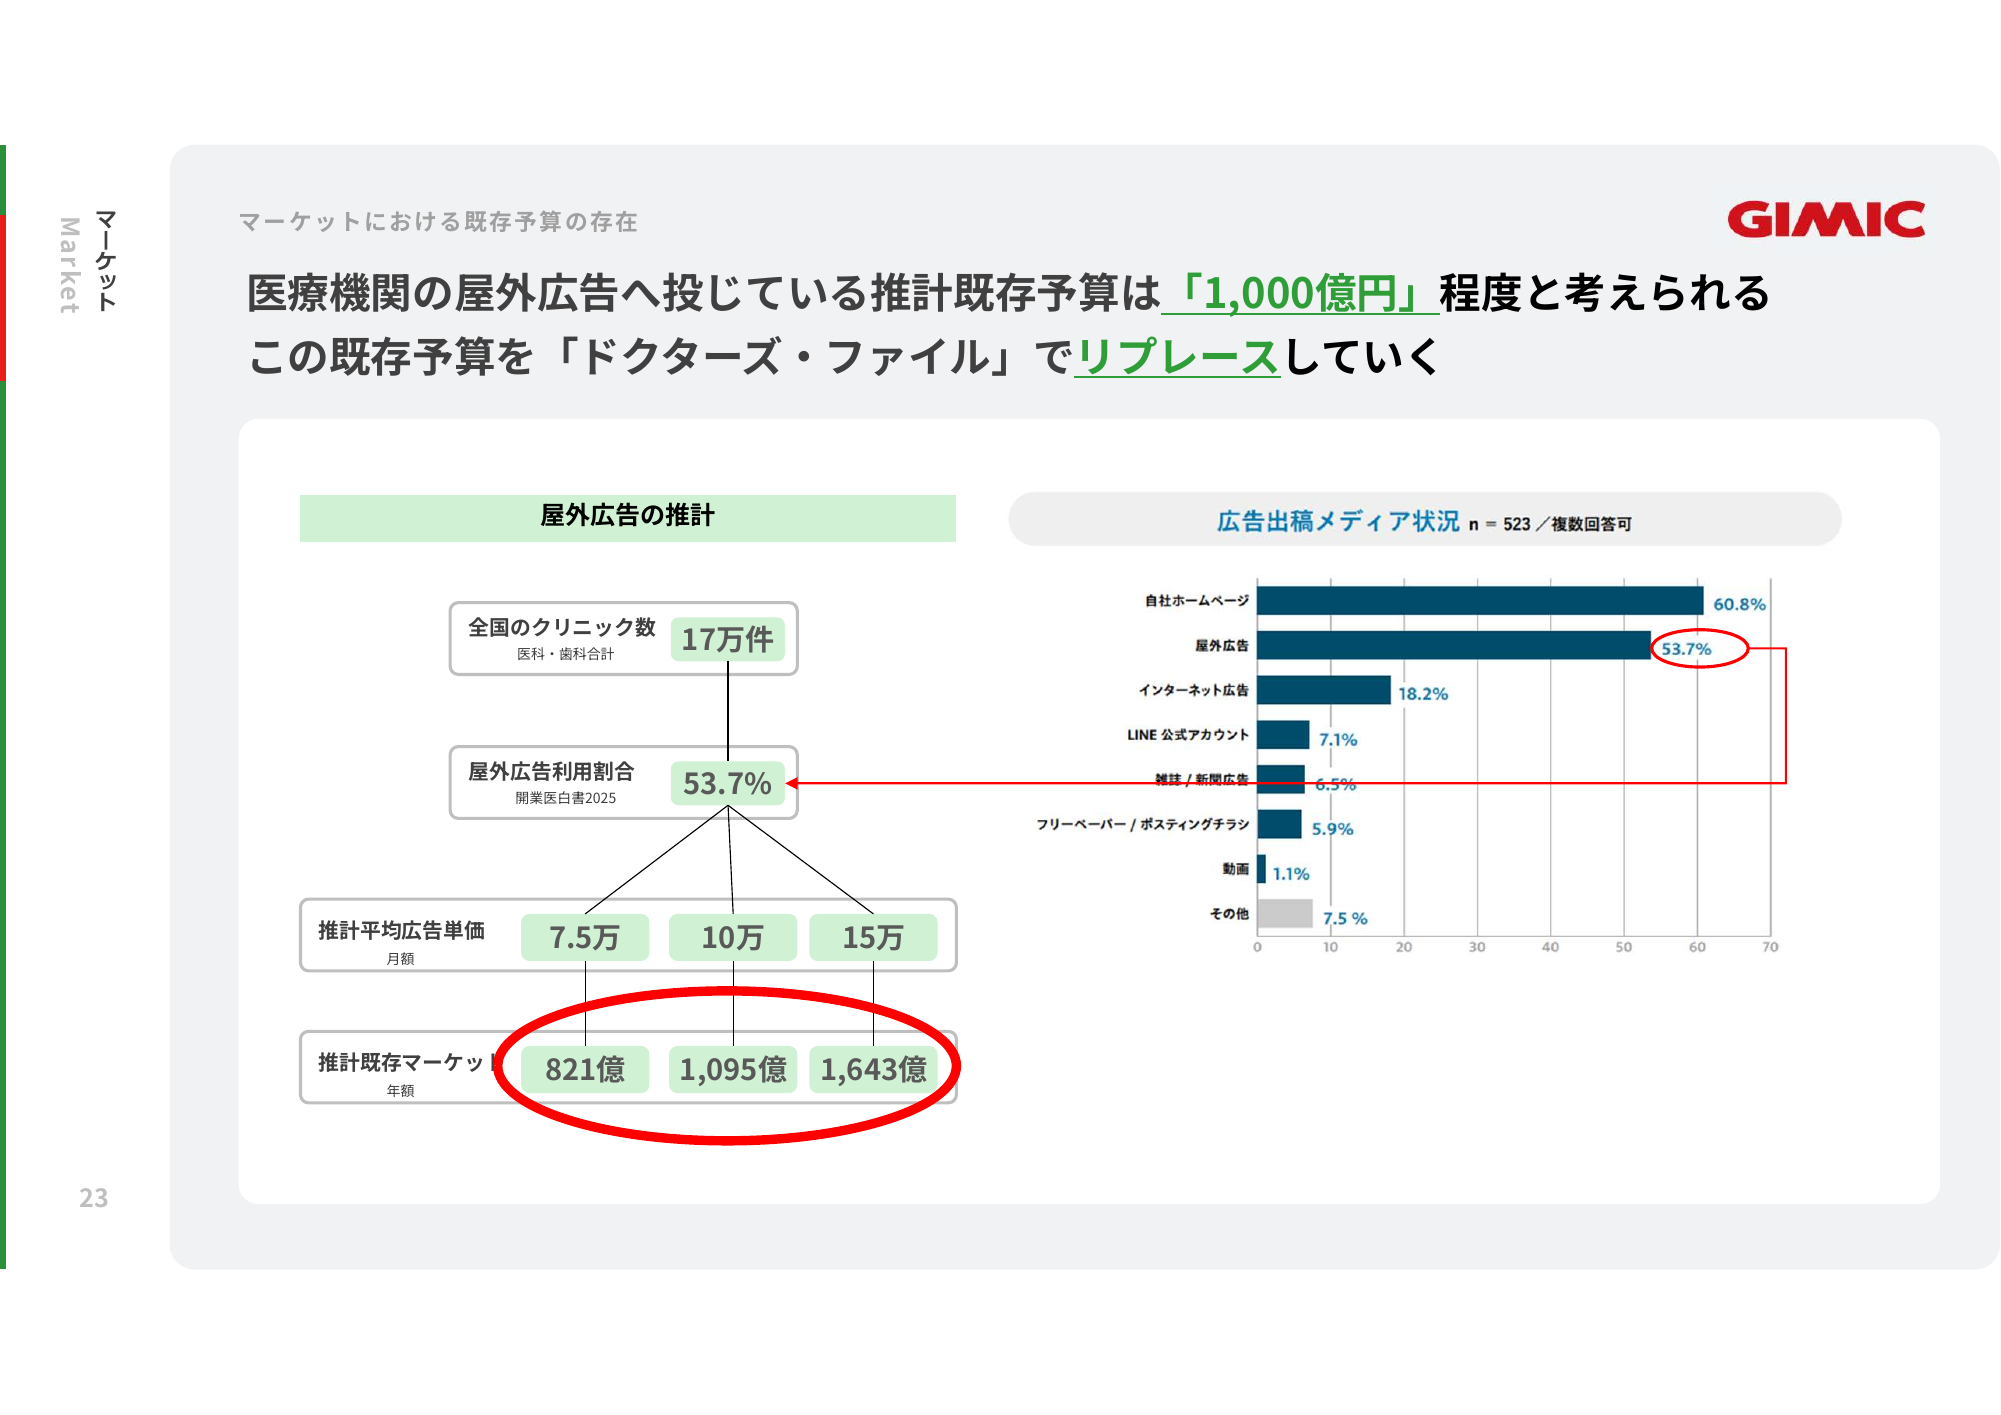Click the 821億 market estimate
The width and height of the screenshot is (2001, 1415).
click(585, 1069)
